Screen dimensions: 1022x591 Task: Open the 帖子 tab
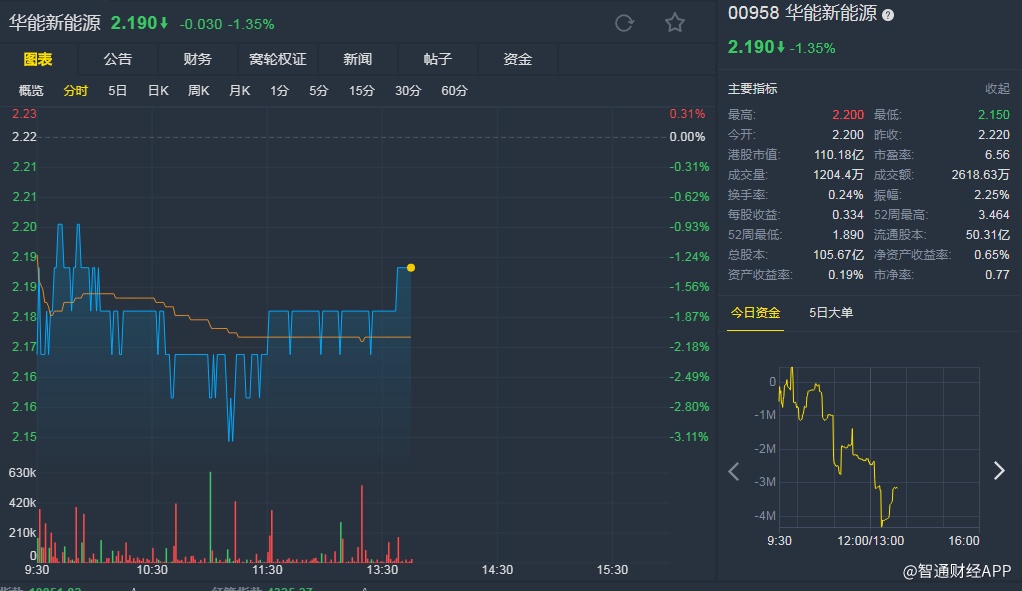coord(437,59)
